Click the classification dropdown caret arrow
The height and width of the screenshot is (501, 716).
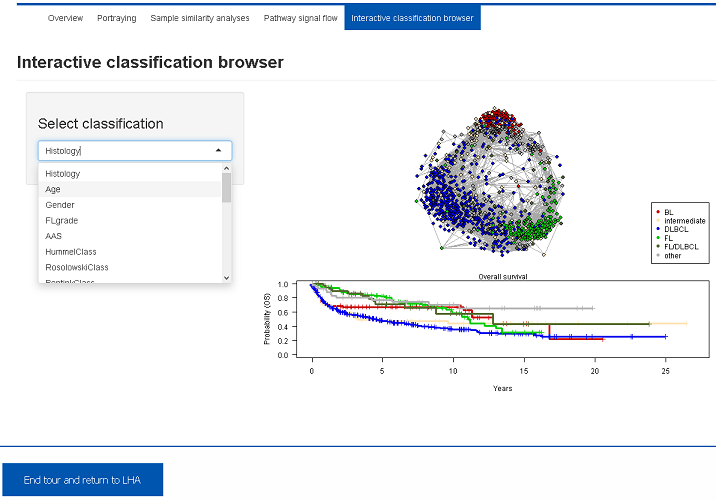pyautogui.click(x=219, y=151)
